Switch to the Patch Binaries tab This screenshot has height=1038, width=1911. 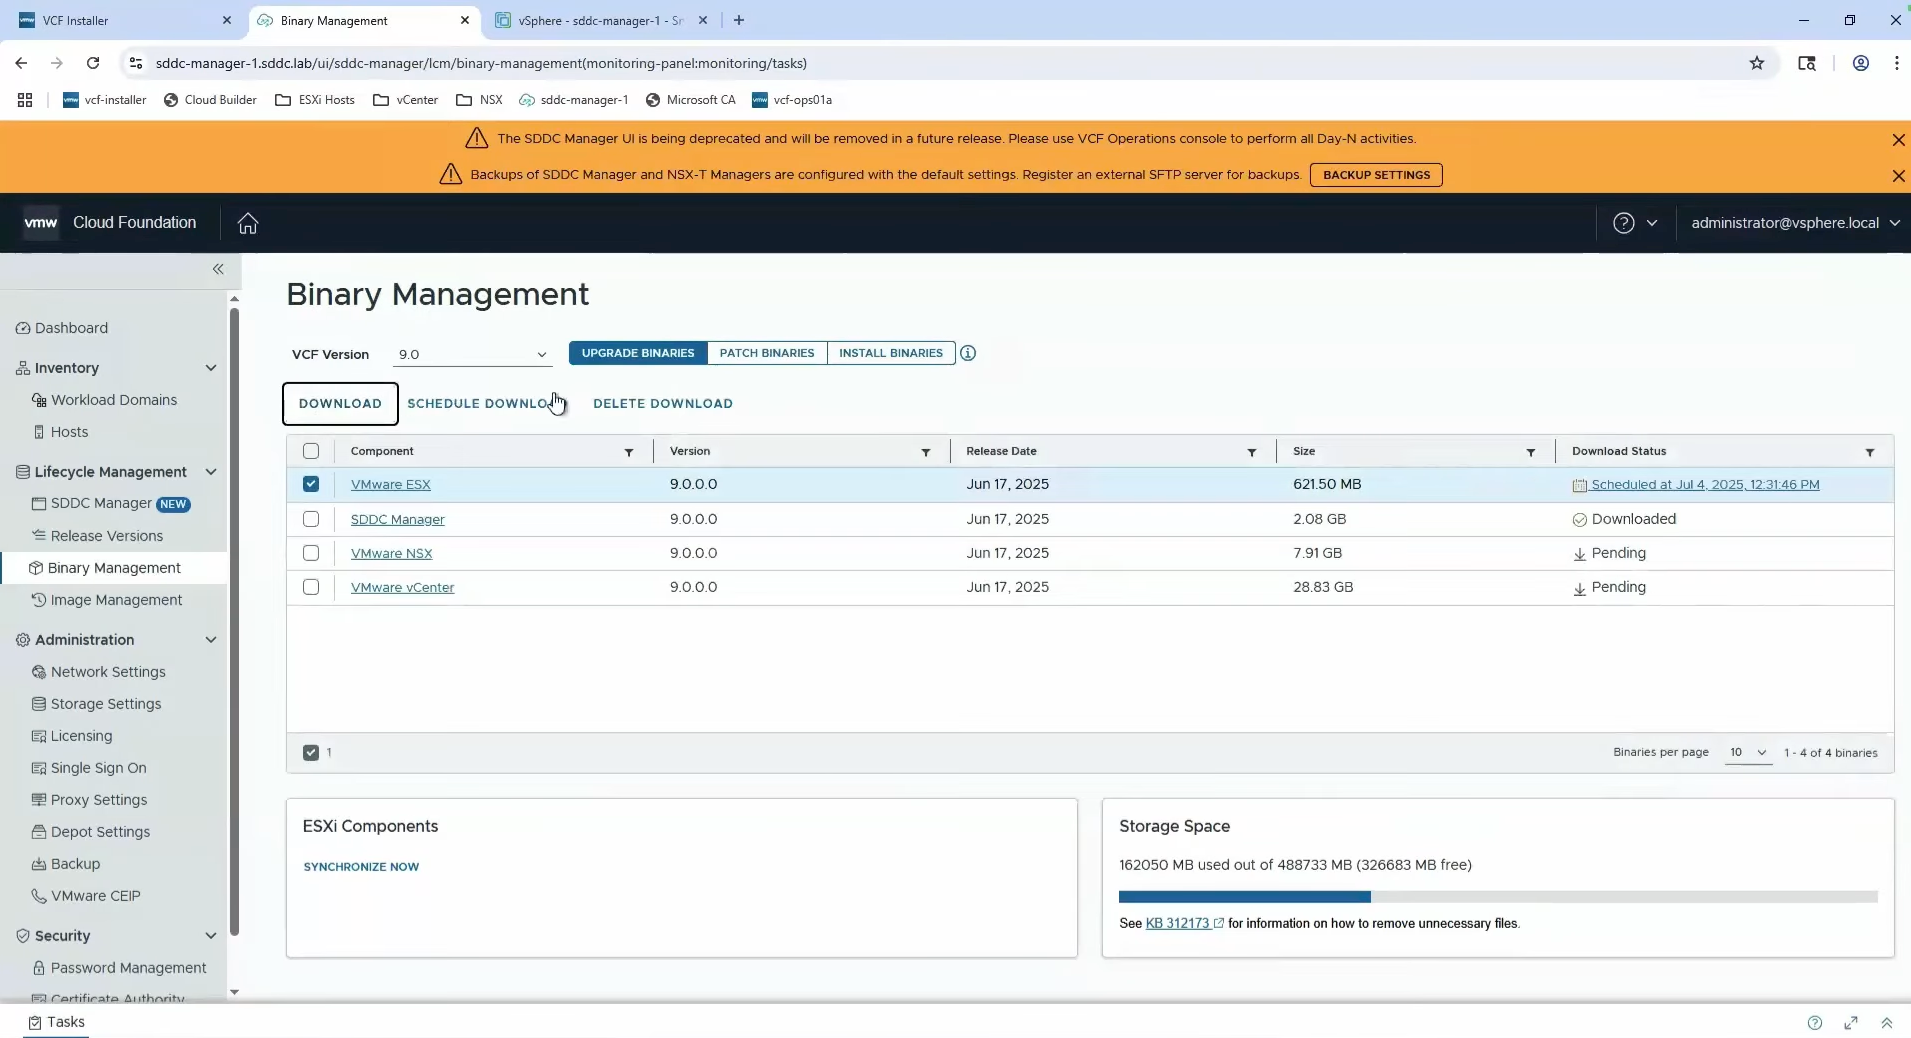[x=766, y=353]
